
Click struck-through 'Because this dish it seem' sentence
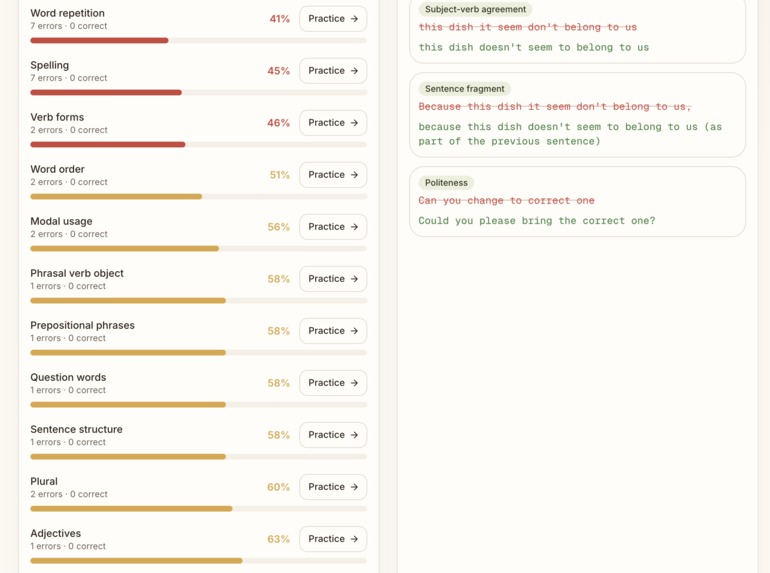[555, 107]
